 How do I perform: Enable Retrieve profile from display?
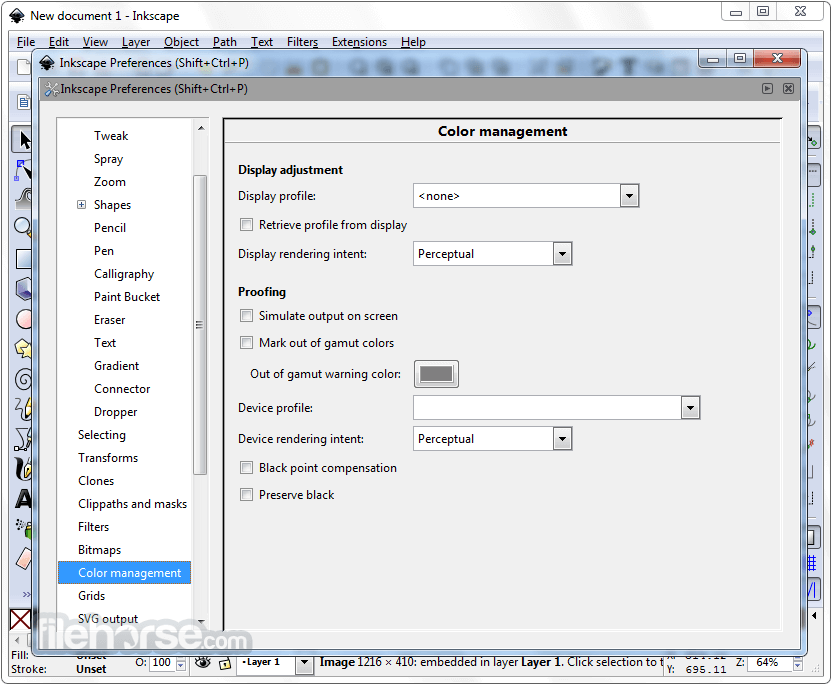click(246, 225)
